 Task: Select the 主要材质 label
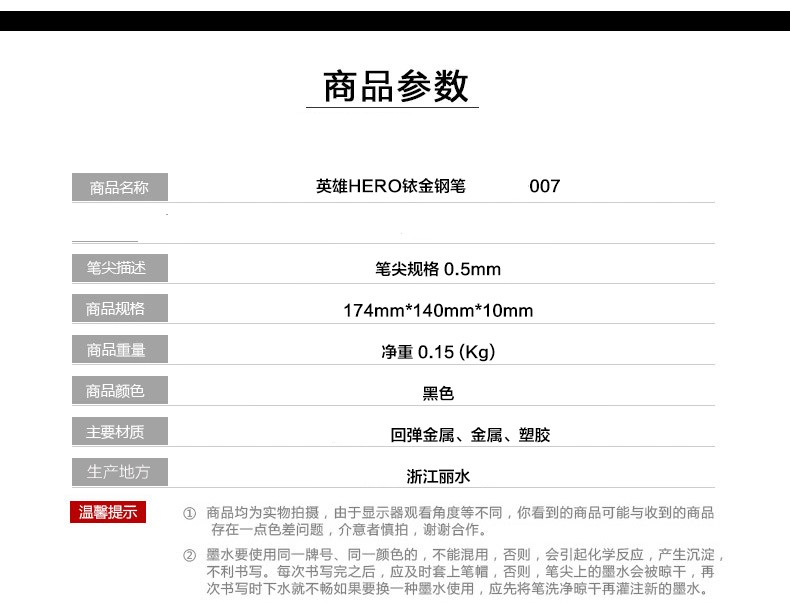click(x=119, y=431)
